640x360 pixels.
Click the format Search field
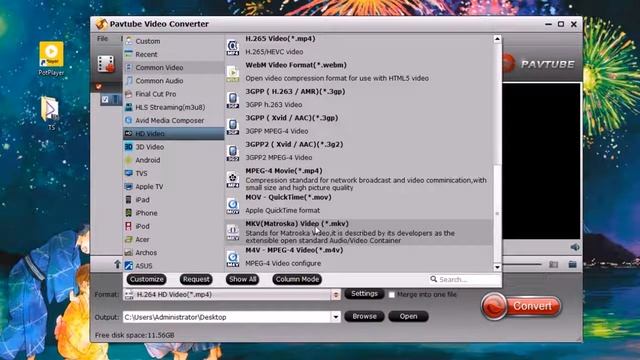tap(464, 280)
